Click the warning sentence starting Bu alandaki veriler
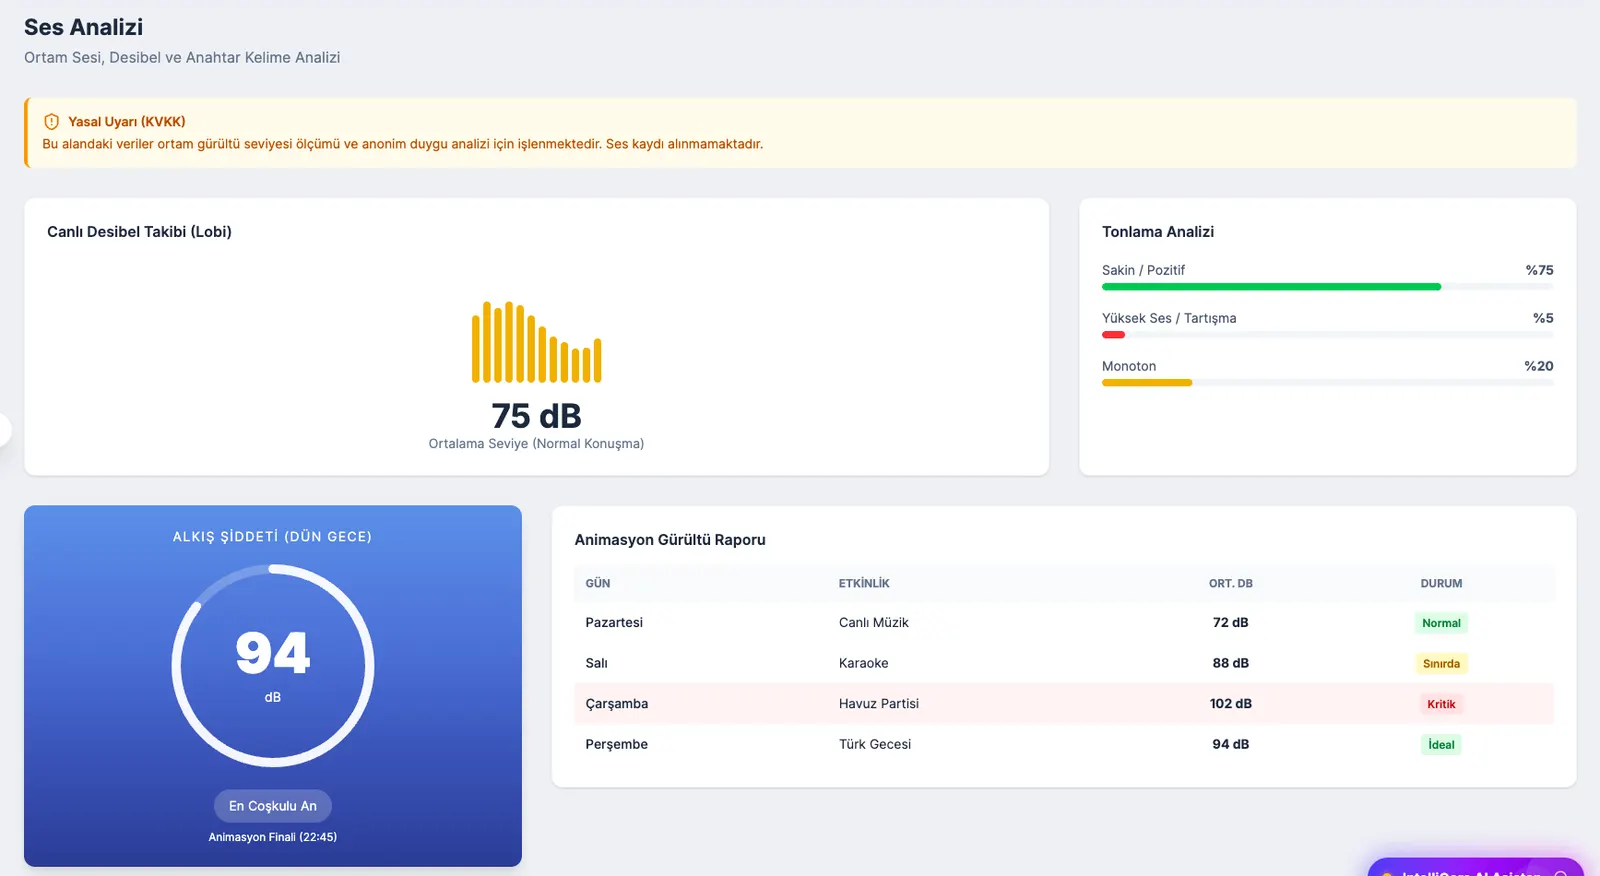Screen dimensions: 1600x876 pyautogui.click(x=402, y=144)
